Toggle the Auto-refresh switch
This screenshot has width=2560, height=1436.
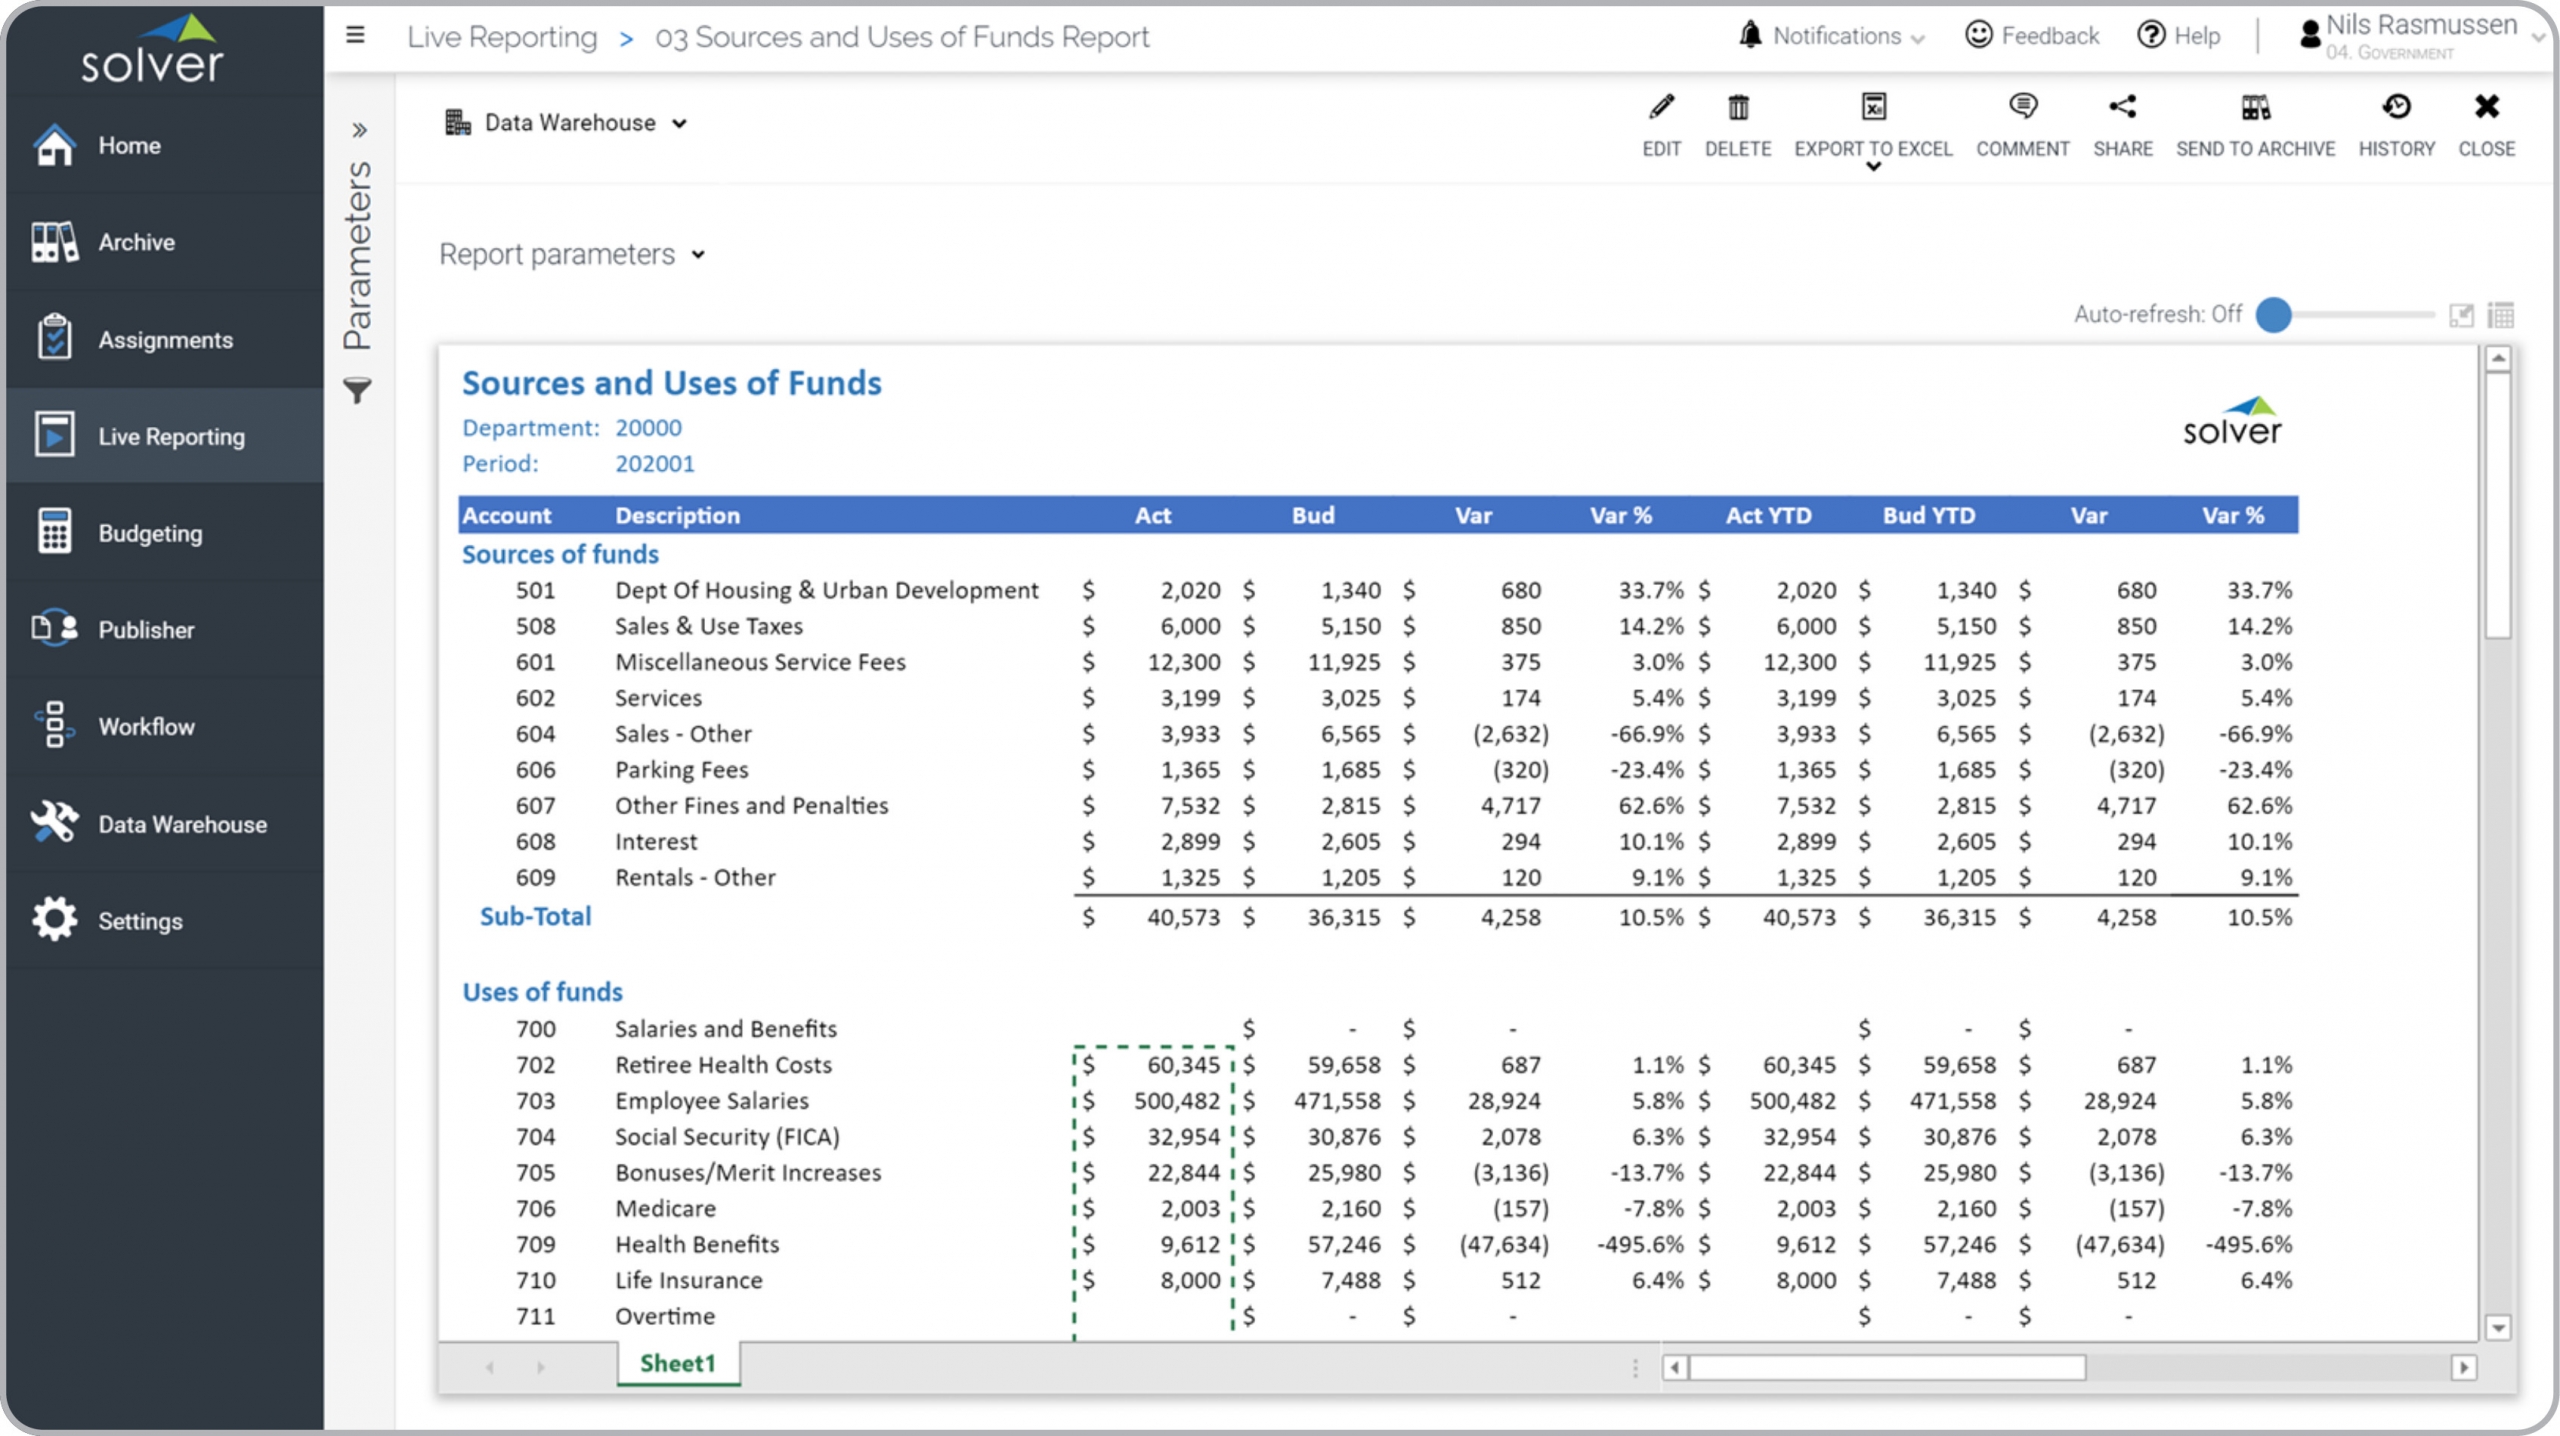[x=2274, y=315]
